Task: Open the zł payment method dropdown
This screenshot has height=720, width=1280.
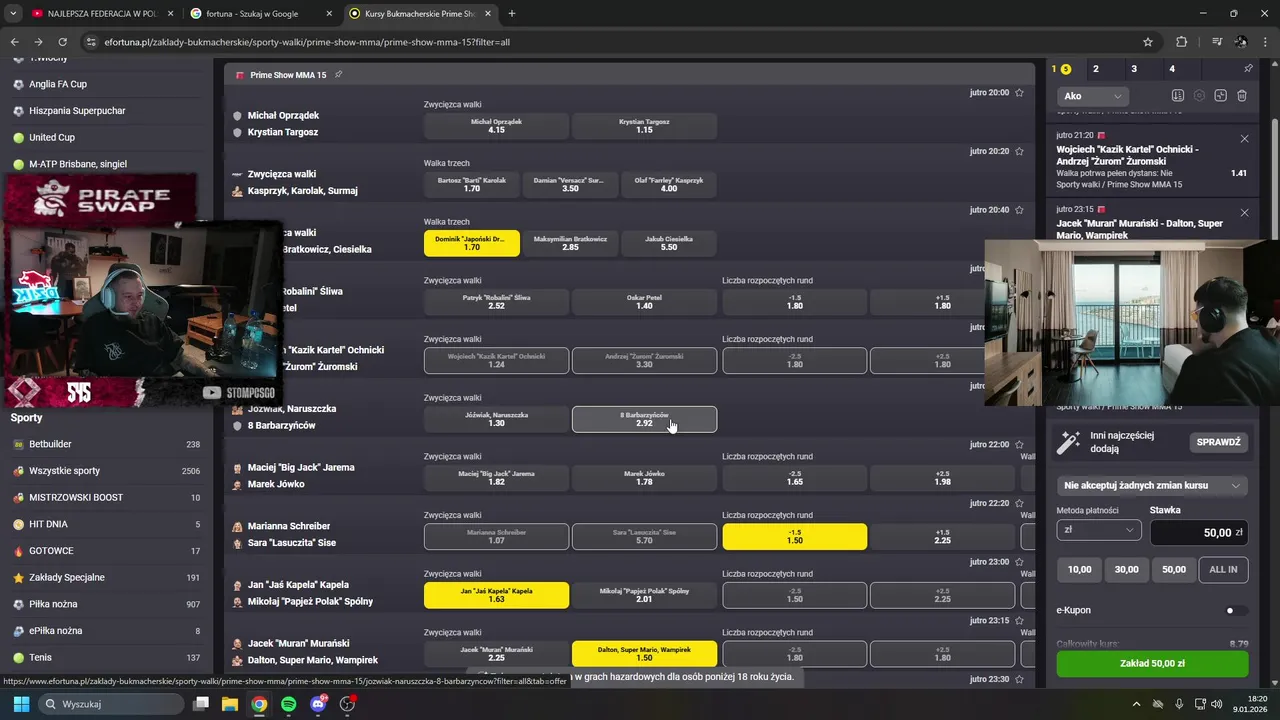Action: click(x=1098, y=530)
